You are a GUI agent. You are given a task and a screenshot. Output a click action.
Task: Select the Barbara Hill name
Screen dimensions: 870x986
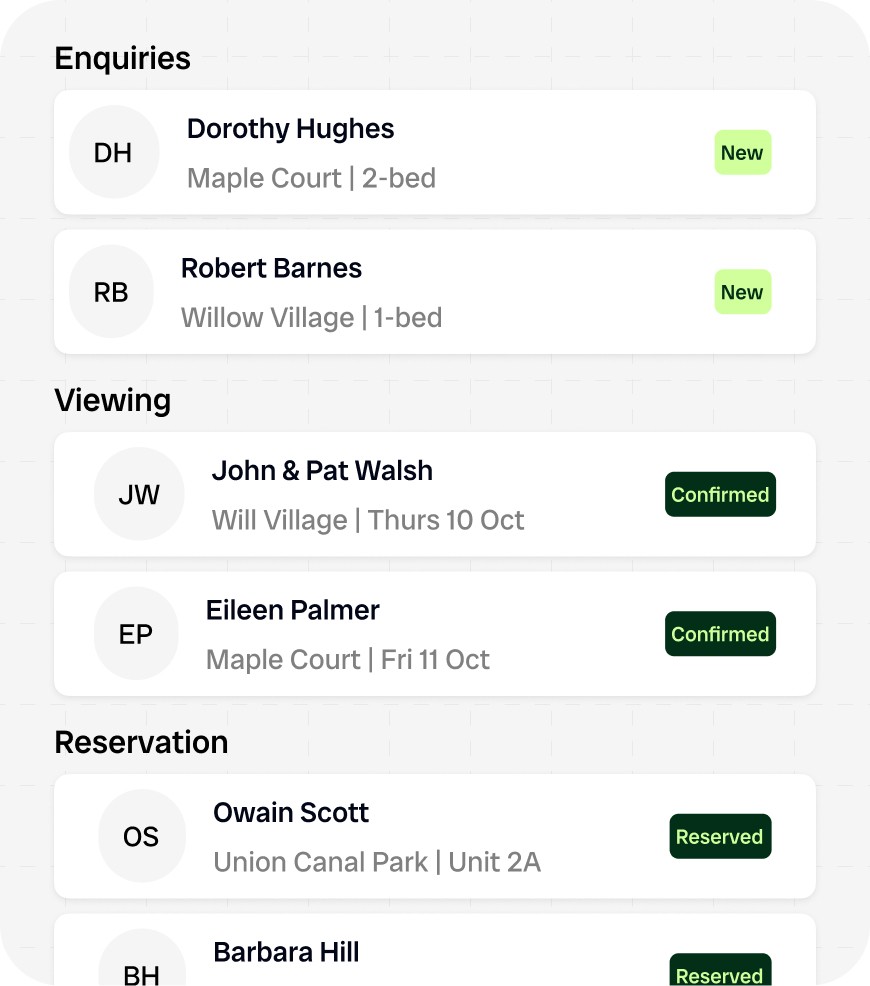286,952
